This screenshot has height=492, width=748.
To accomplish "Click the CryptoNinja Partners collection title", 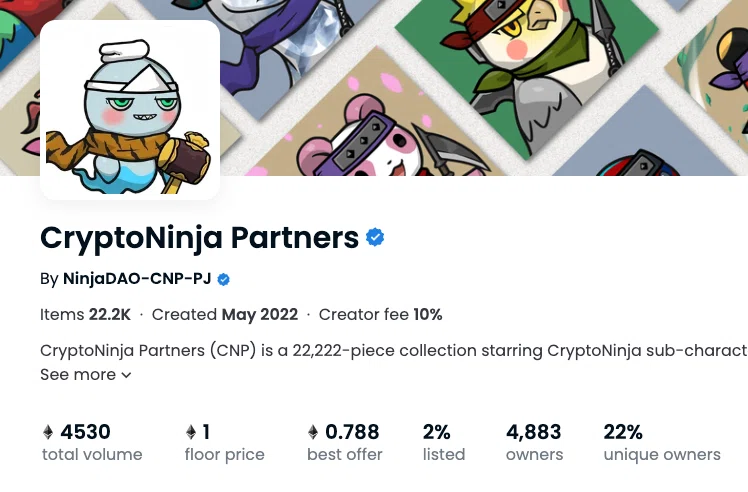I will (199, 237).
